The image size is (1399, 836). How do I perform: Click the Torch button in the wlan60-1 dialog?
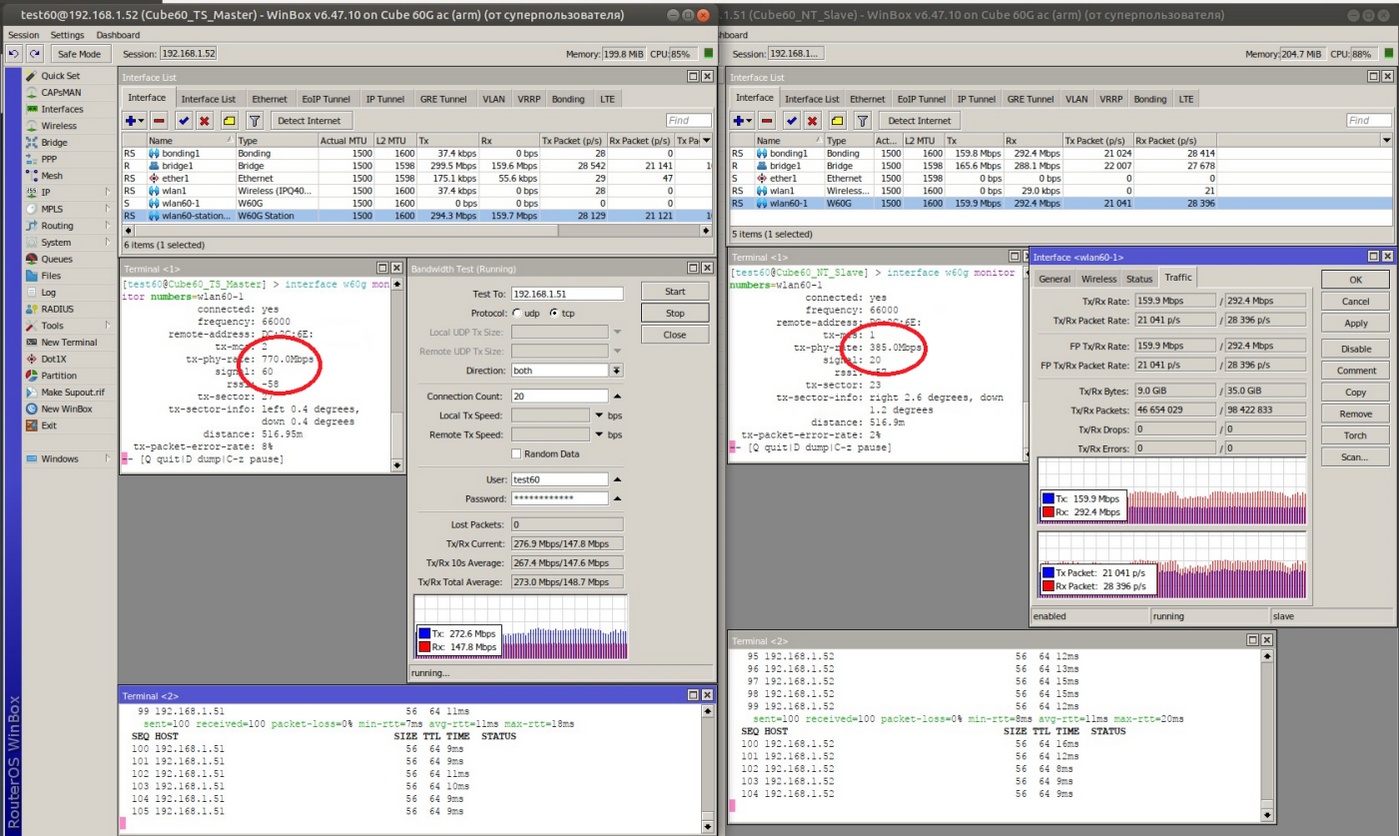1355,435
